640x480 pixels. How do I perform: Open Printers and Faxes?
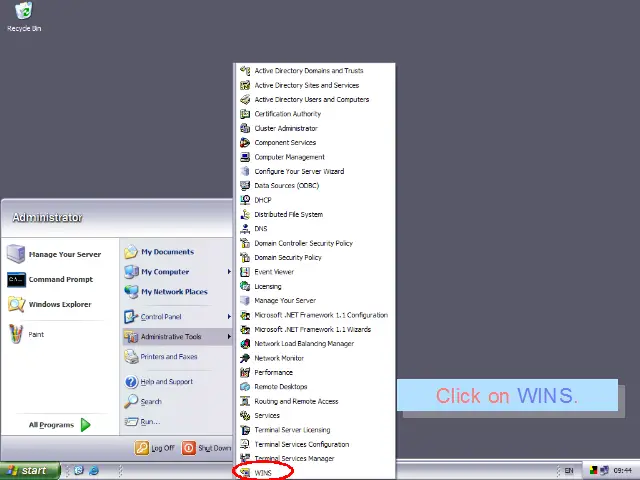pos(177,357)
